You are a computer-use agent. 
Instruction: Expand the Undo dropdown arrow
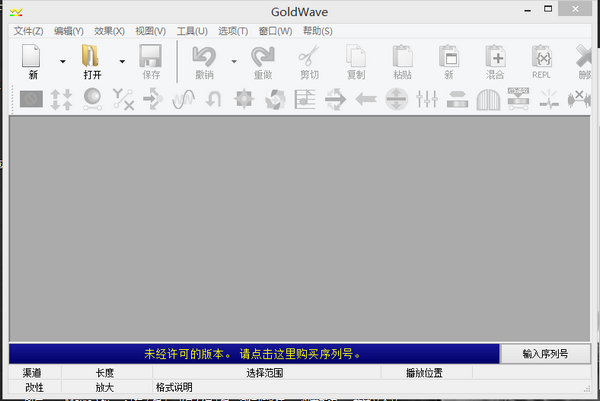pos(234,61)
